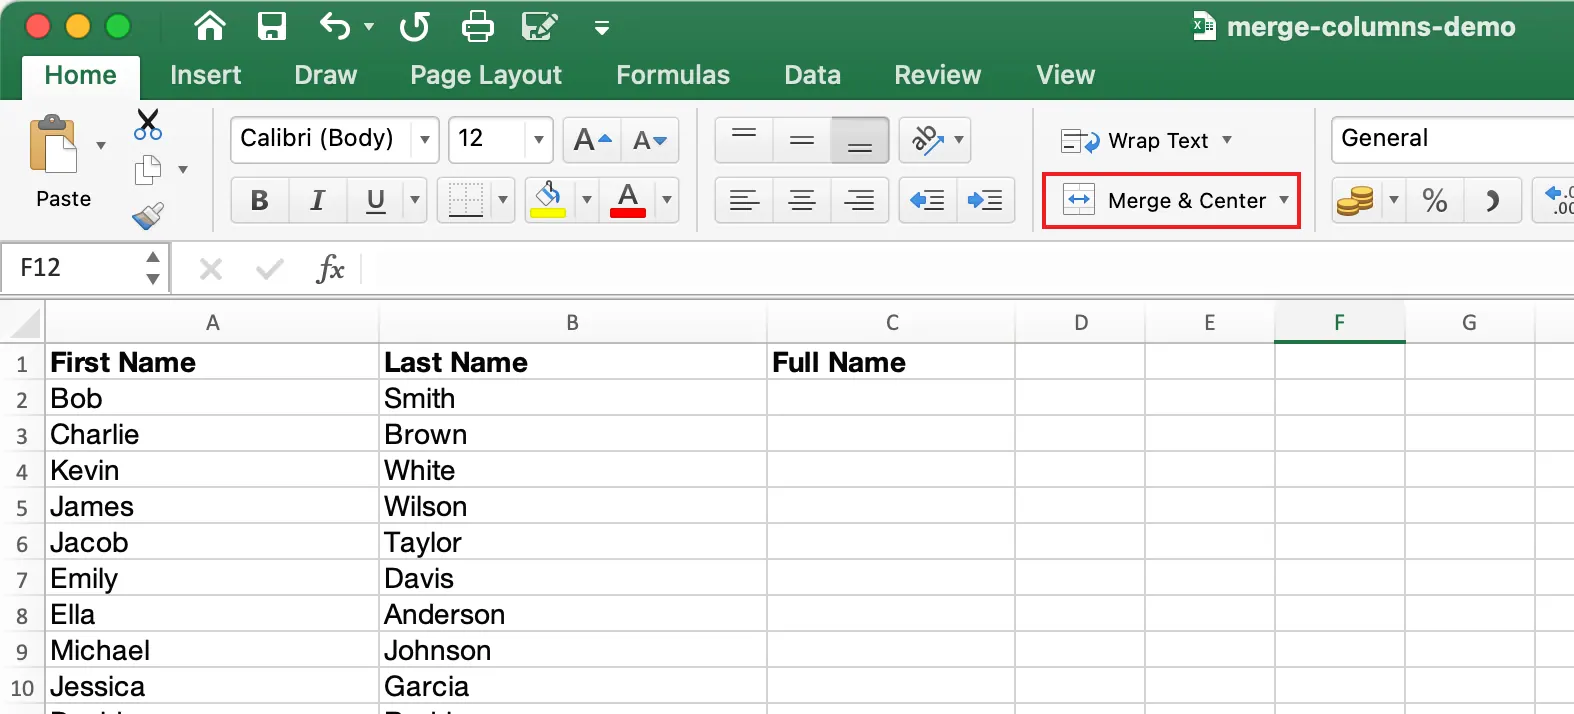
Task: Enable Wrap Text
Action: [x=1146, y=141]
